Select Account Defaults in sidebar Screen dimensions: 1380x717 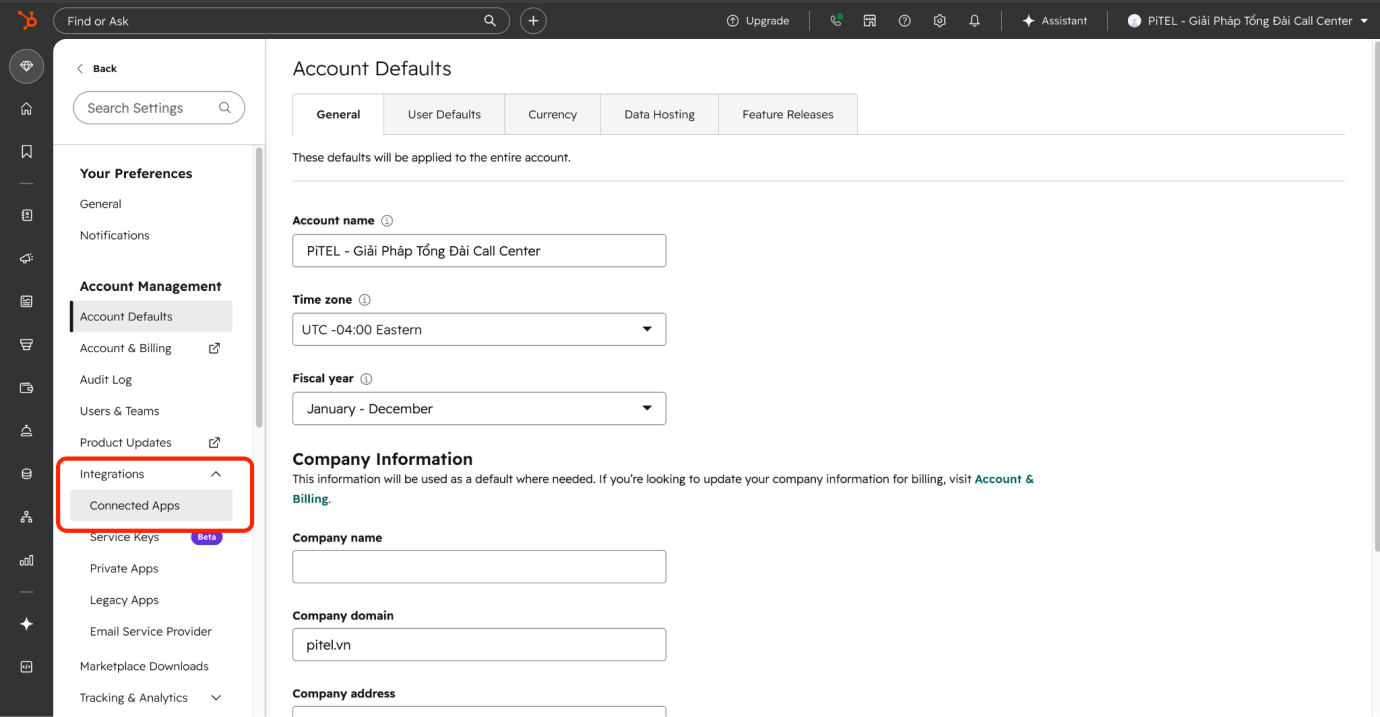point(151,316)
